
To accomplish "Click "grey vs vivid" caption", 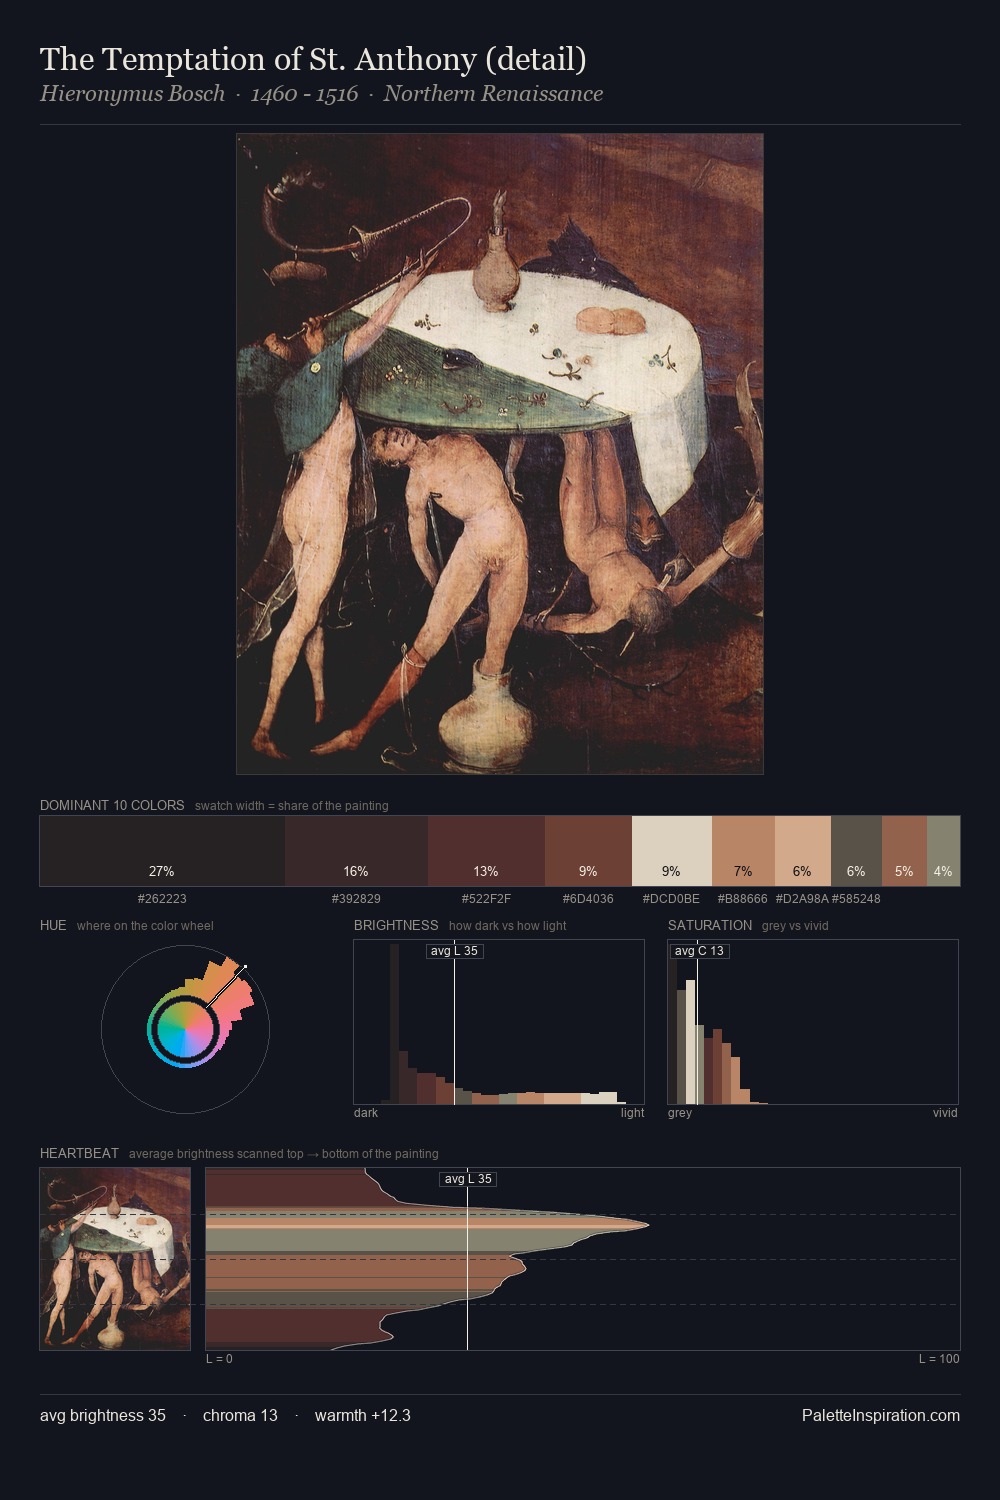I will (x=795, y=926).
